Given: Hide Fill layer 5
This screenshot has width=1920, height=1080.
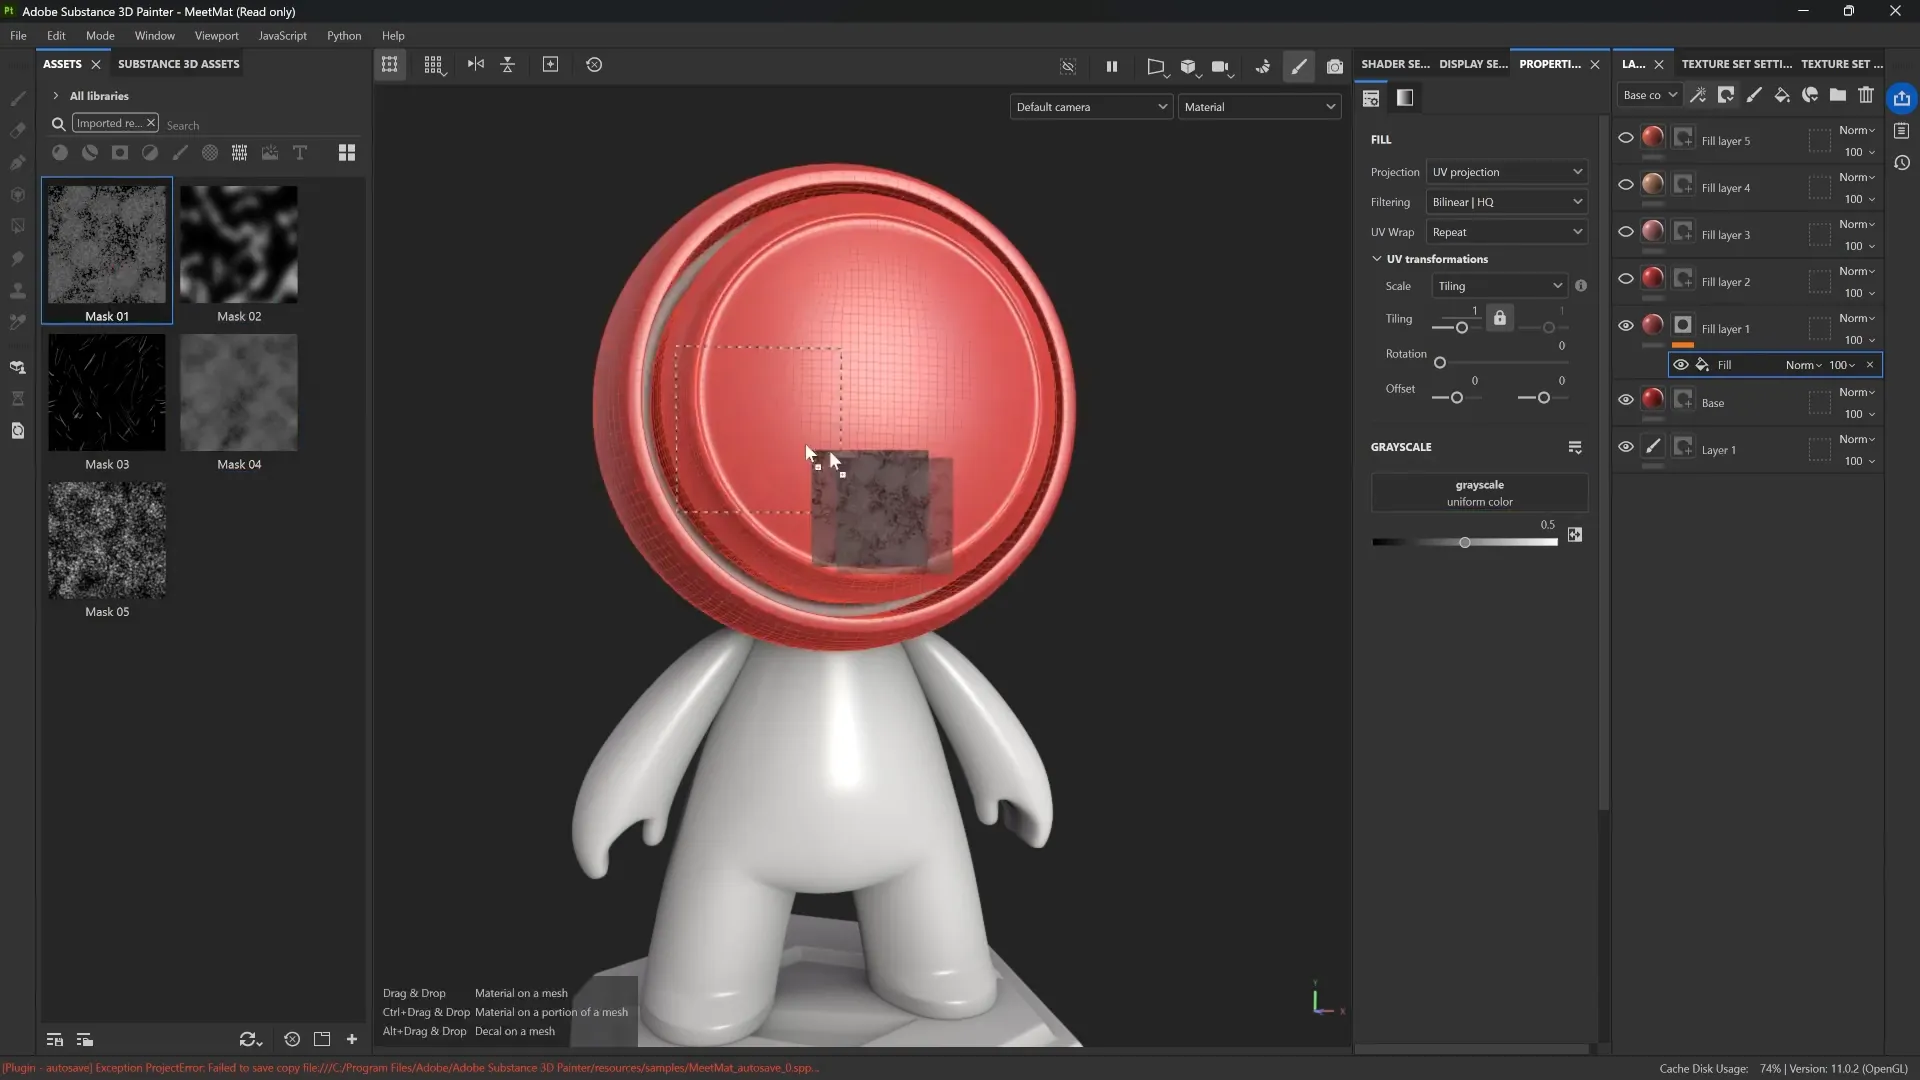Looking at the screenshot, I should [1626, 138].
